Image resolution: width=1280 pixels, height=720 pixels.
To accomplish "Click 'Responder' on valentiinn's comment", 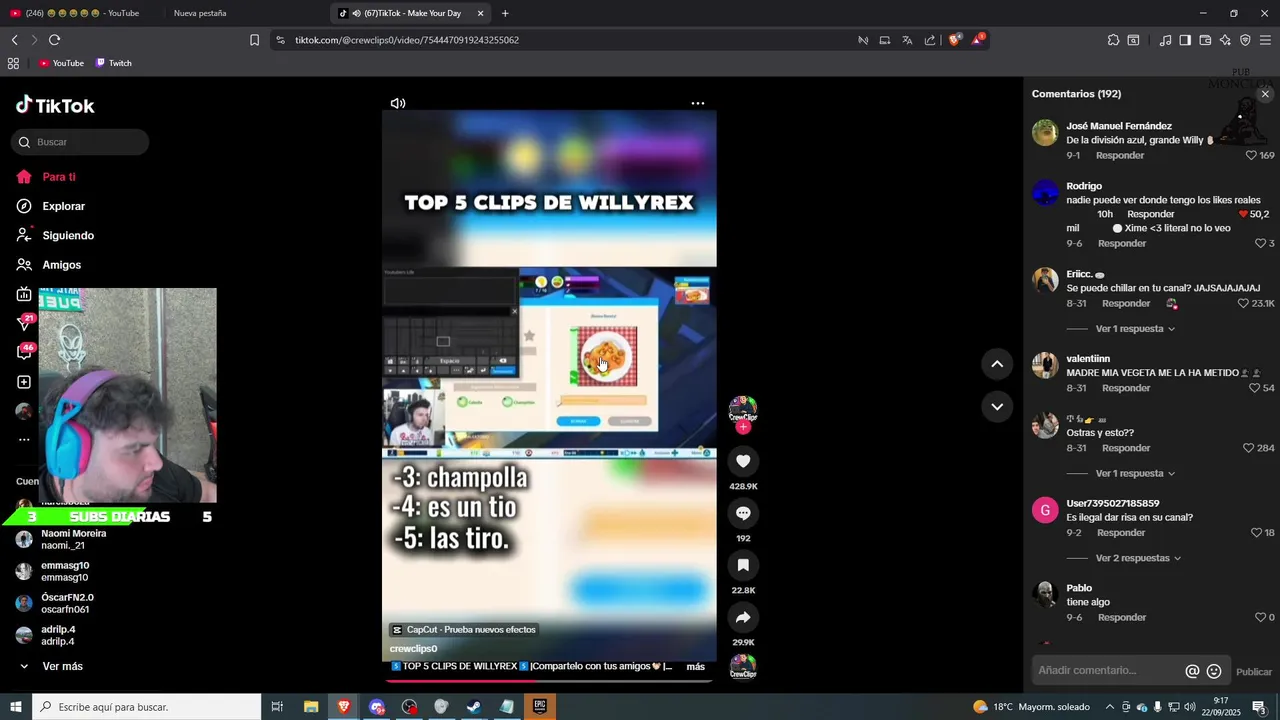I will coord(1126,388).
